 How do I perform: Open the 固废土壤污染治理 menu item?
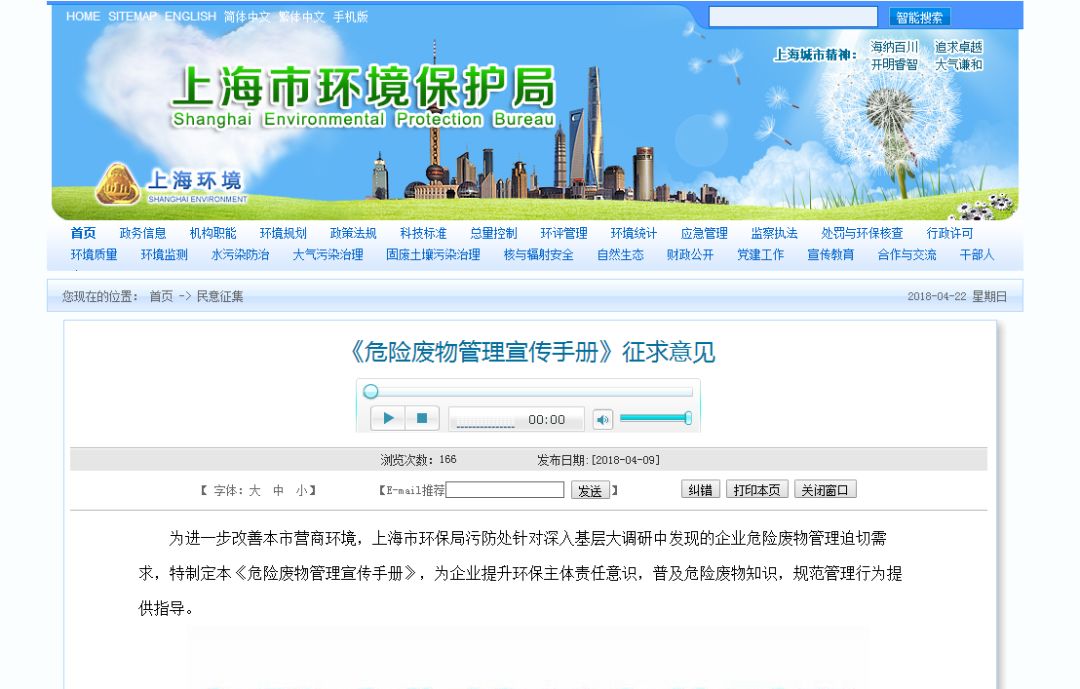433,254
